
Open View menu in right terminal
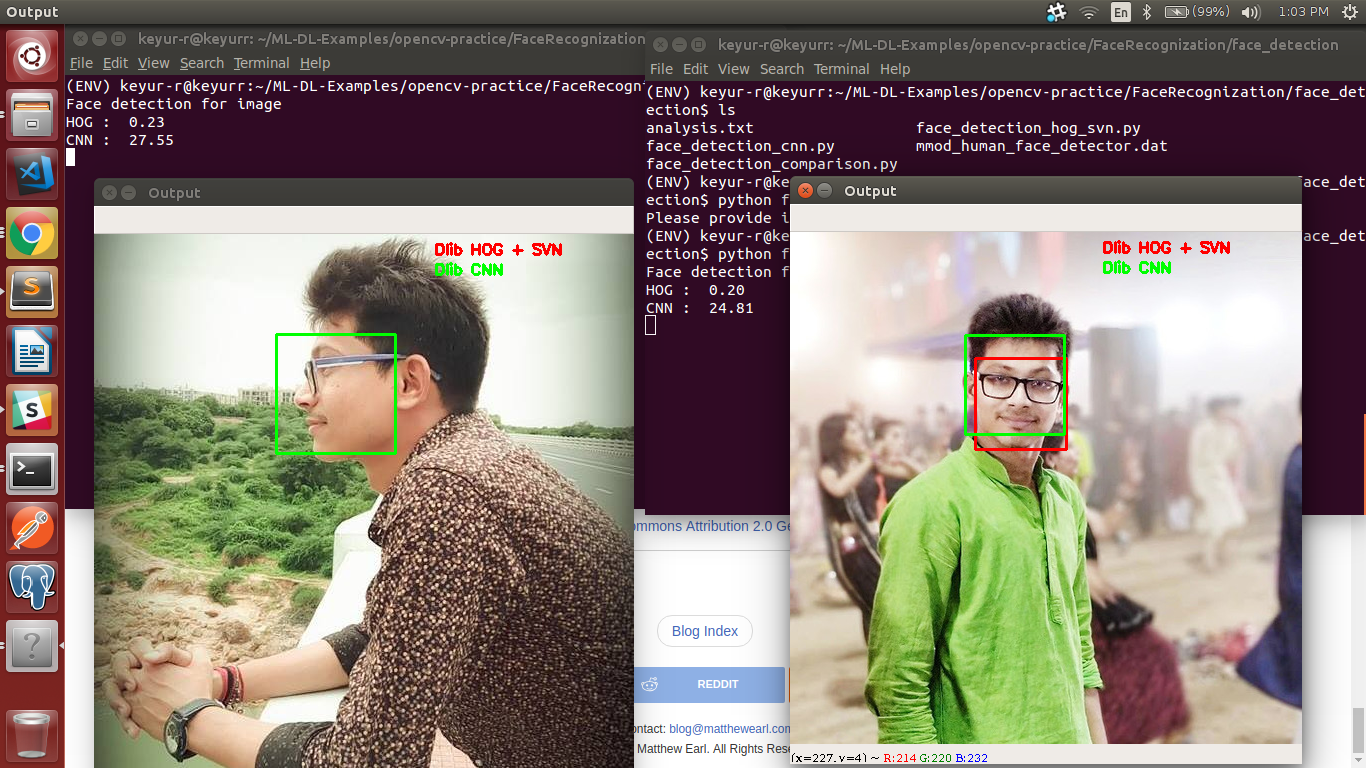734,69
